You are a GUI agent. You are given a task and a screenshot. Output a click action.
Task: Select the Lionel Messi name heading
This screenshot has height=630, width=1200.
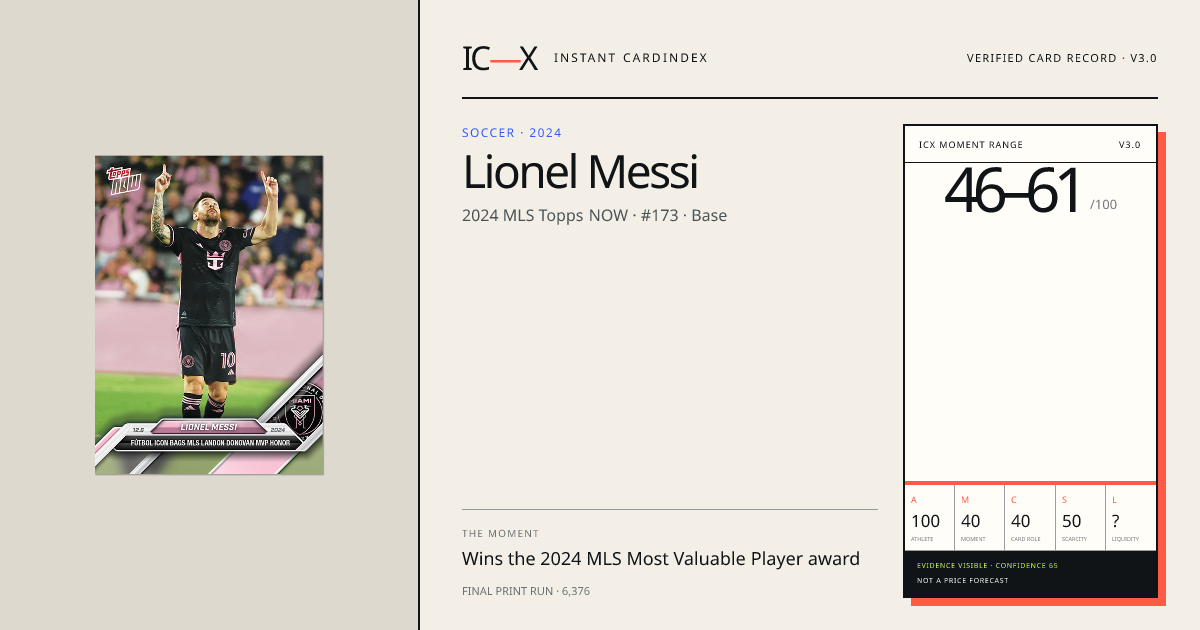580,172
